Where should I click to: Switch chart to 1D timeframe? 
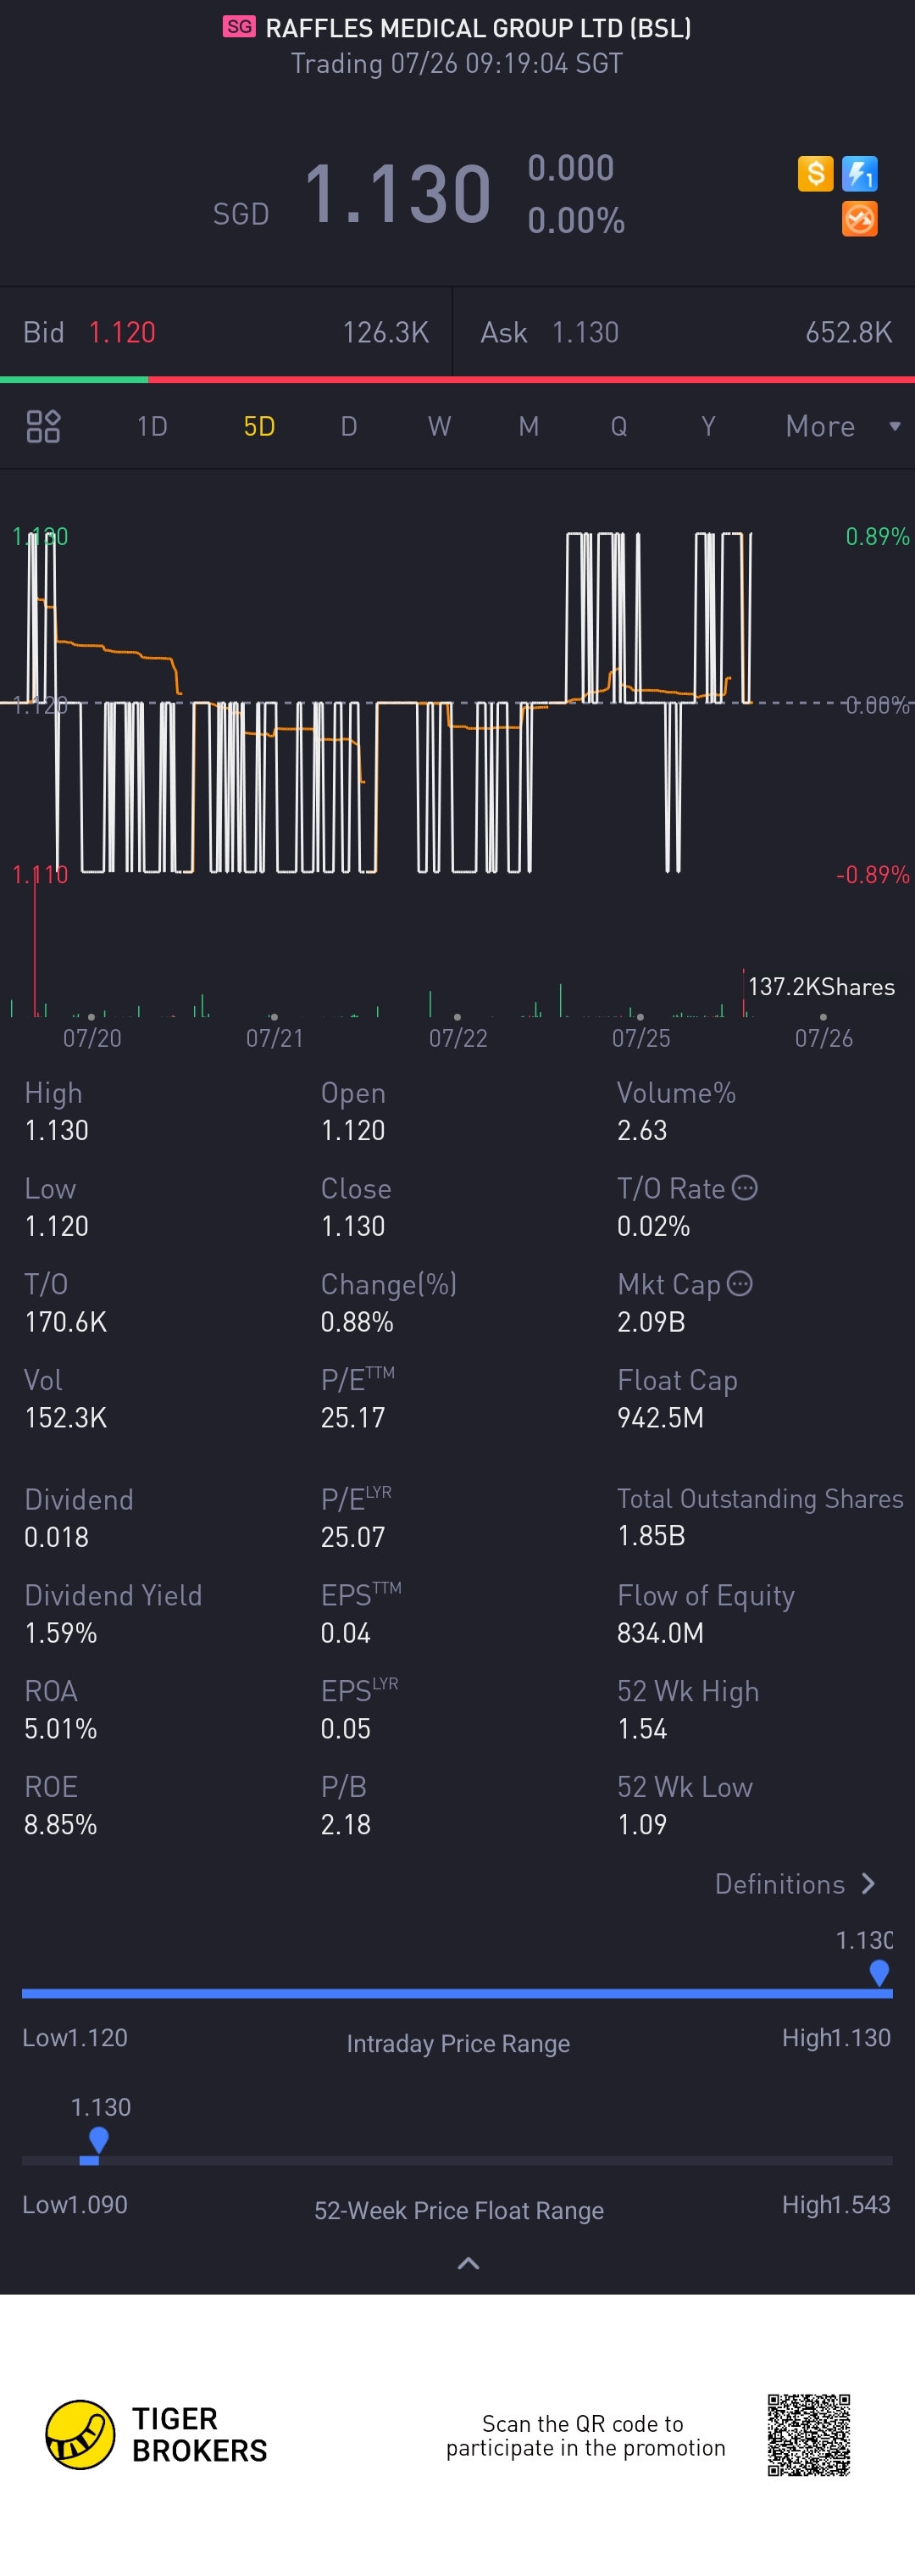tap(152, 427)
